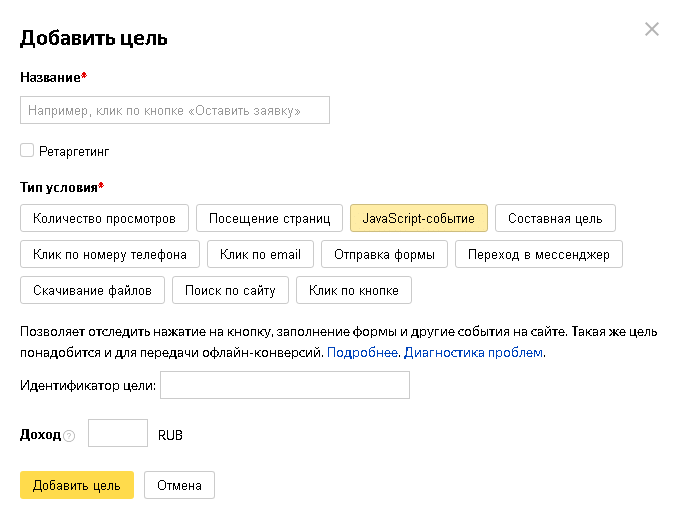Pick Поиск по сайту option
The width and height of the screenshot is (680, 516).
pos(230,290)
